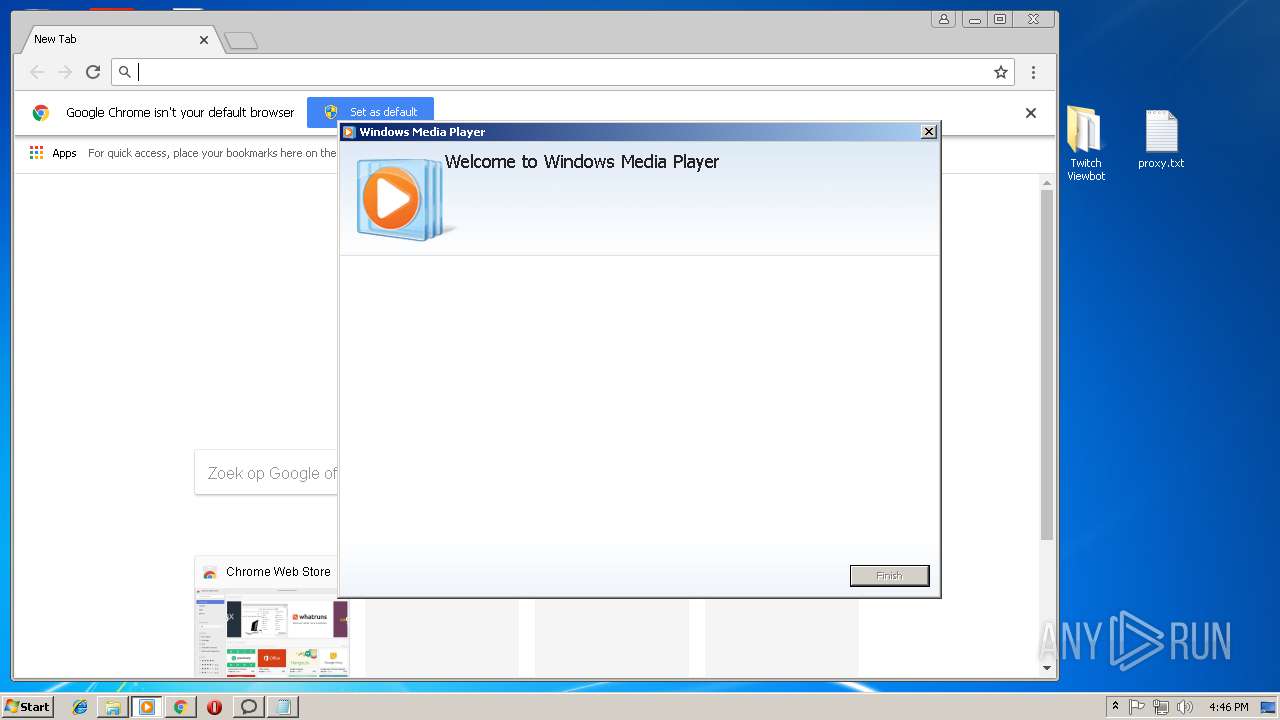The width and height of the screenshot is (1280, 720).
Task: Open the Action Center flag icon
Action: (1137, 707)
